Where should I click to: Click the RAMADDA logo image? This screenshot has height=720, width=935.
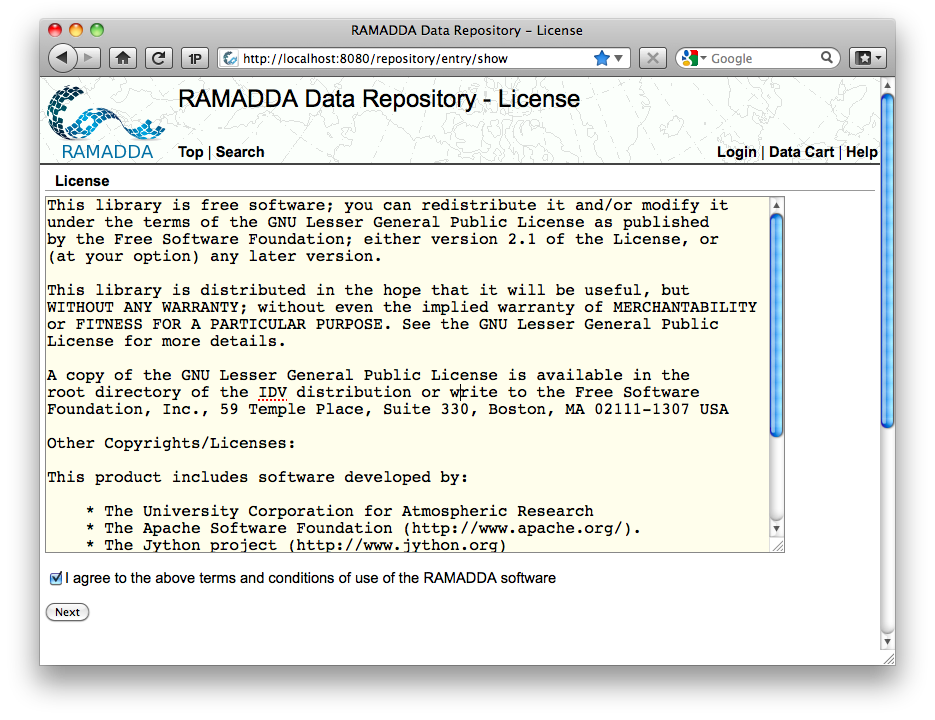coord(106,123)
